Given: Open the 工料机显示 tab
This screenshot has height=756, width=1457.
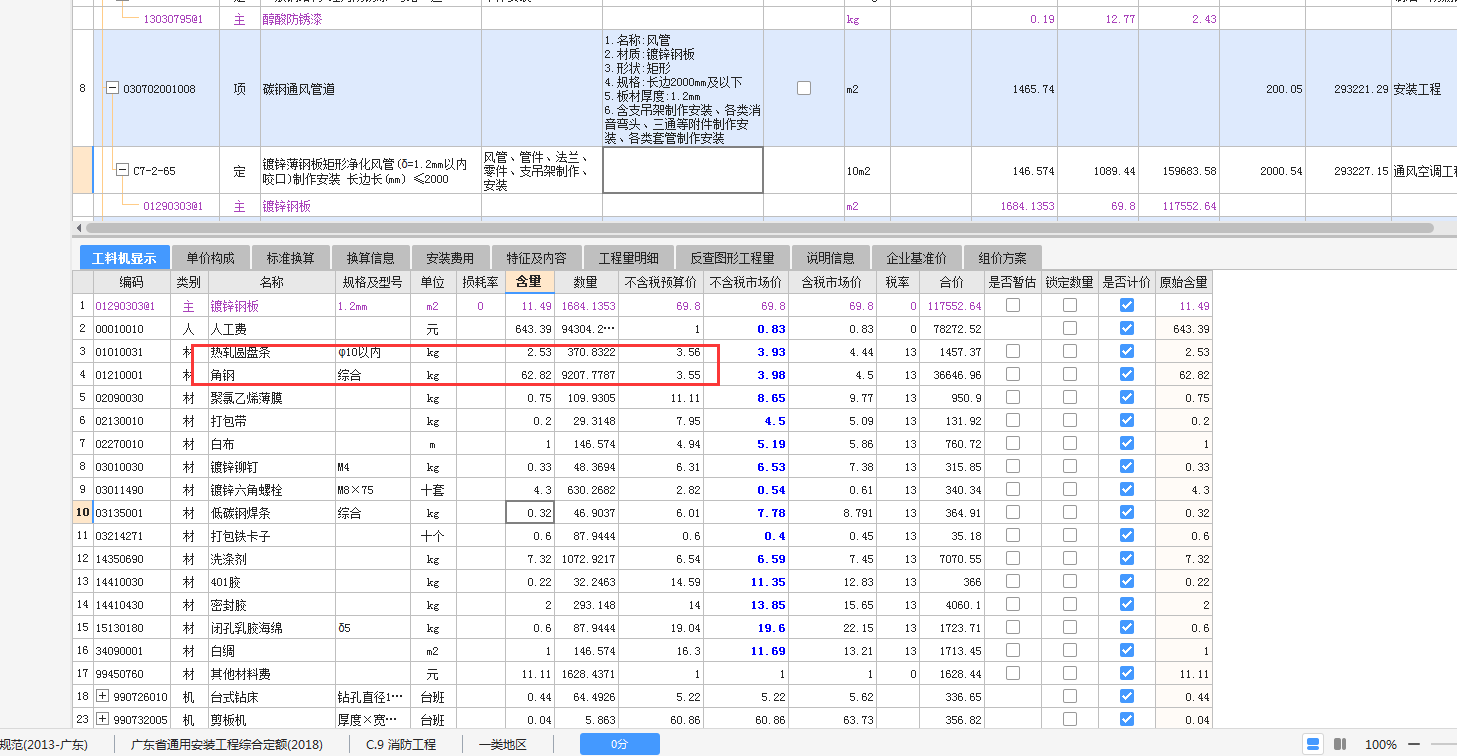Looking at the screenshot, I should point(124,258).
